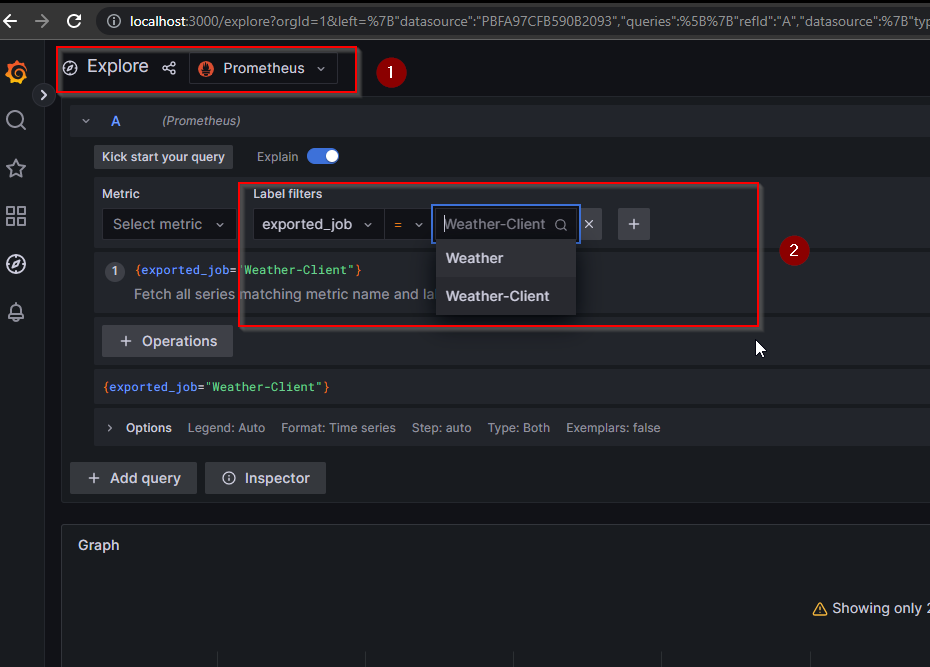Remove the label filter with X
Image resolution: width=930 pixels, height=667 pixels.
(x=589, y=224)
